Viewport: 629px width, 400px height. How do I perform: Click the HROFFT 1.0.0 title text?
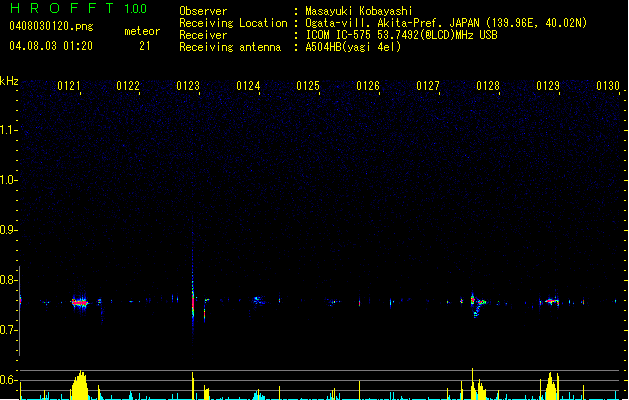[78, 8]
